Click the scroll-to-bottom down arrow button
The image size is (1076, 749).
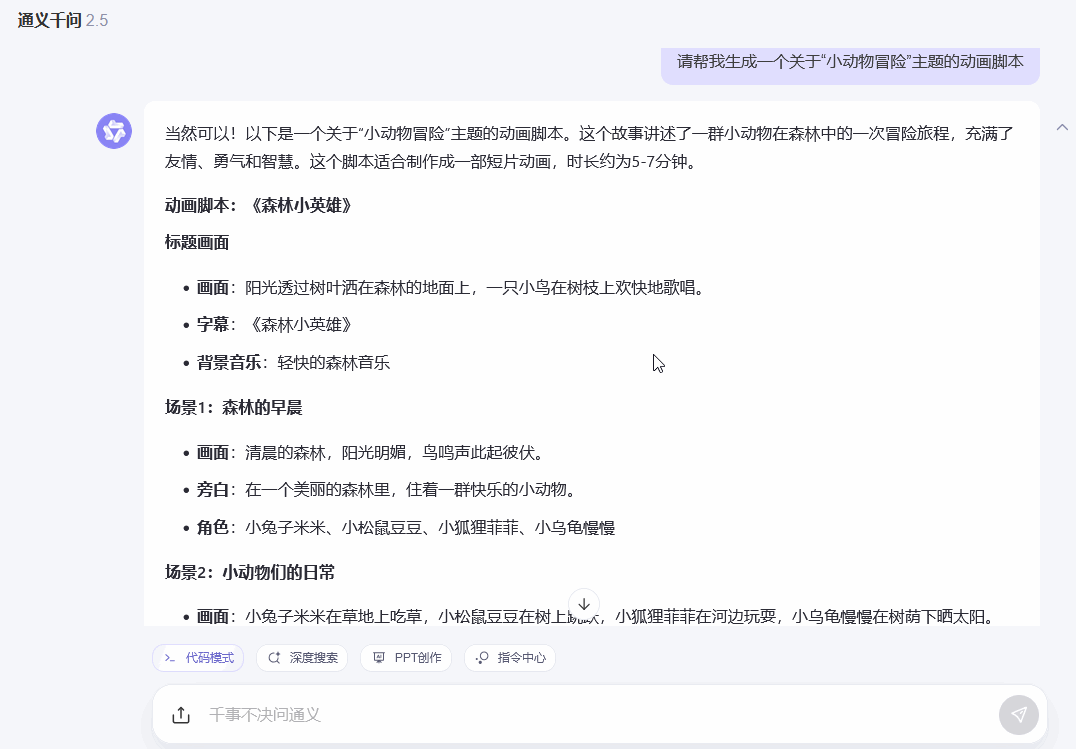point(584,604)
